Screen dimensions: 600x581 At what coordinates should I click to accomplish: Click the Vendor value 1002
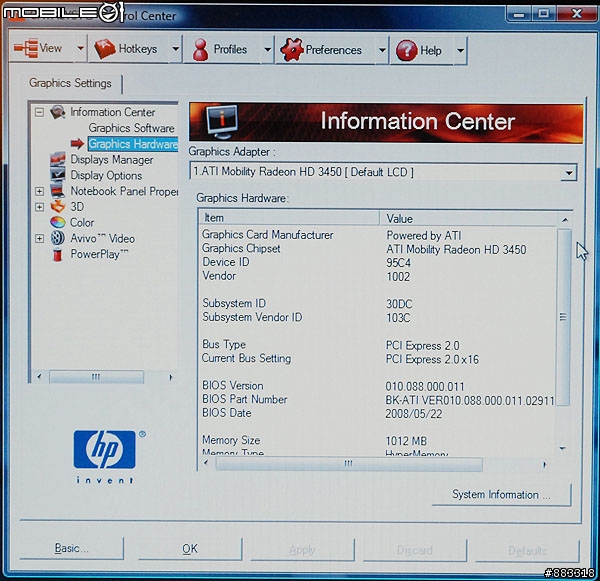point(398,277)
